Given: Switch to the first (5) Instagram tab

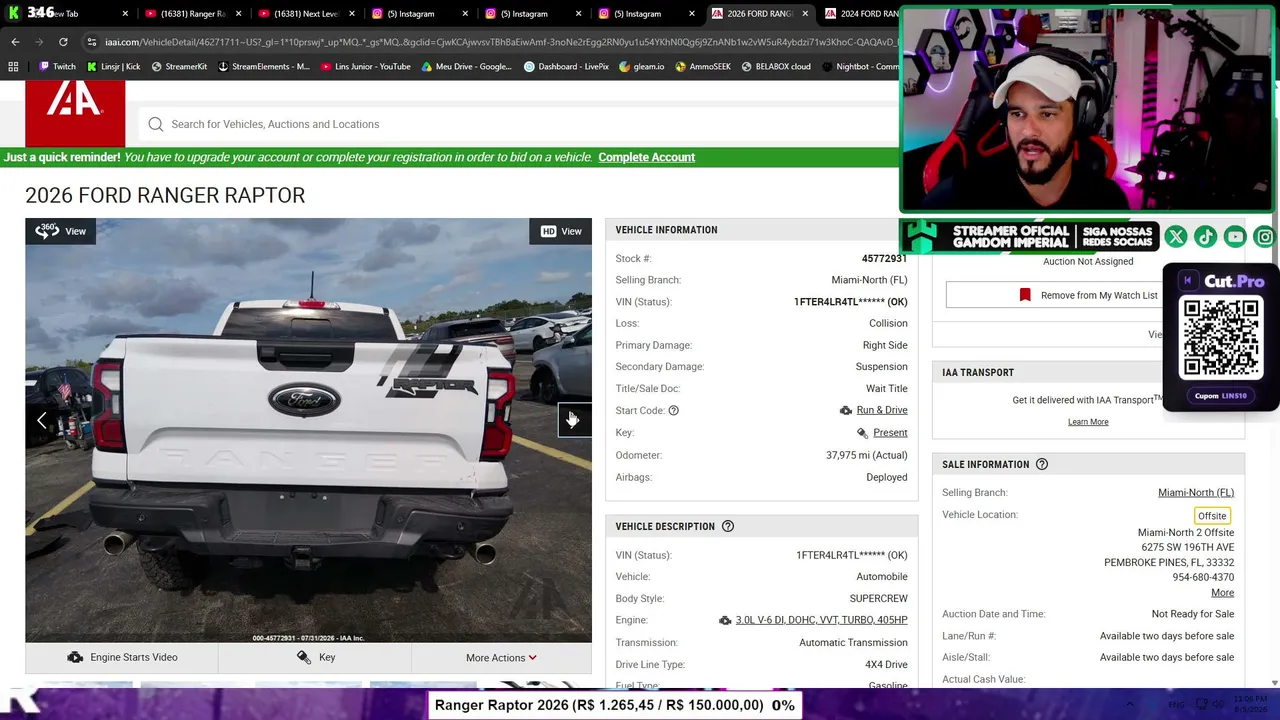Looking at the screenshot, I should (410, 14).
